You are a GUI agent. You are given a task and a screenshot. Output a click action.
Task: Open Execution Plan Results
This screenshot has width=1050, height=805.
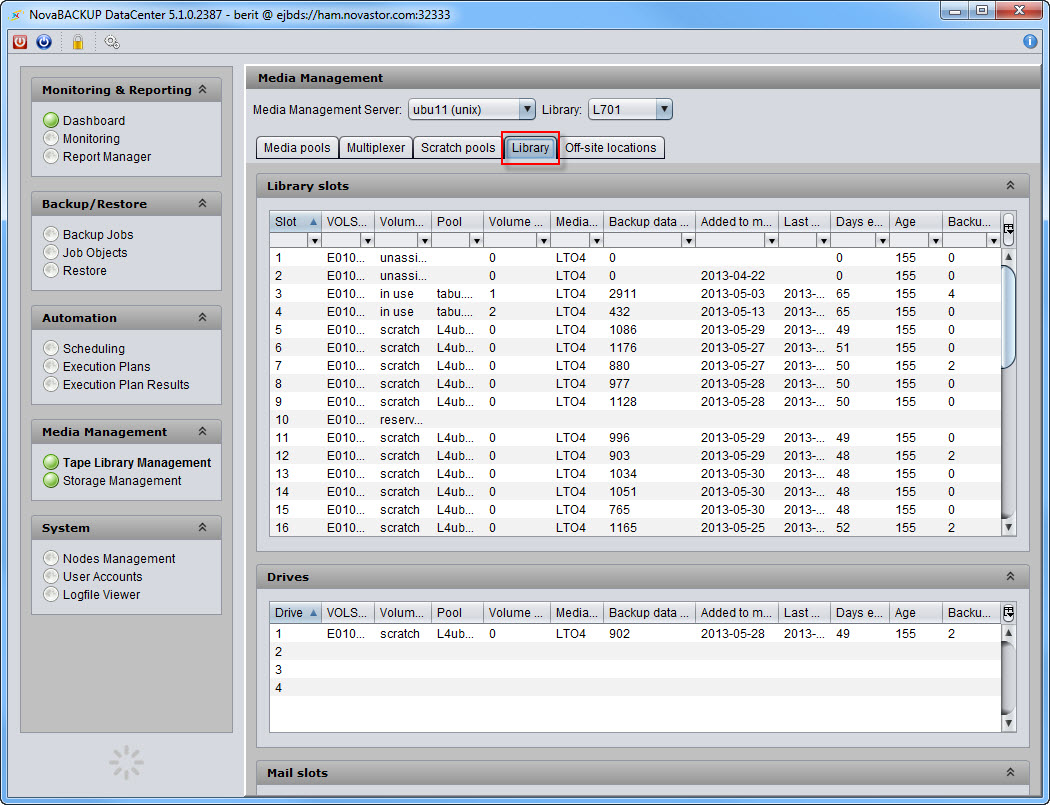(x=126, y=384)
